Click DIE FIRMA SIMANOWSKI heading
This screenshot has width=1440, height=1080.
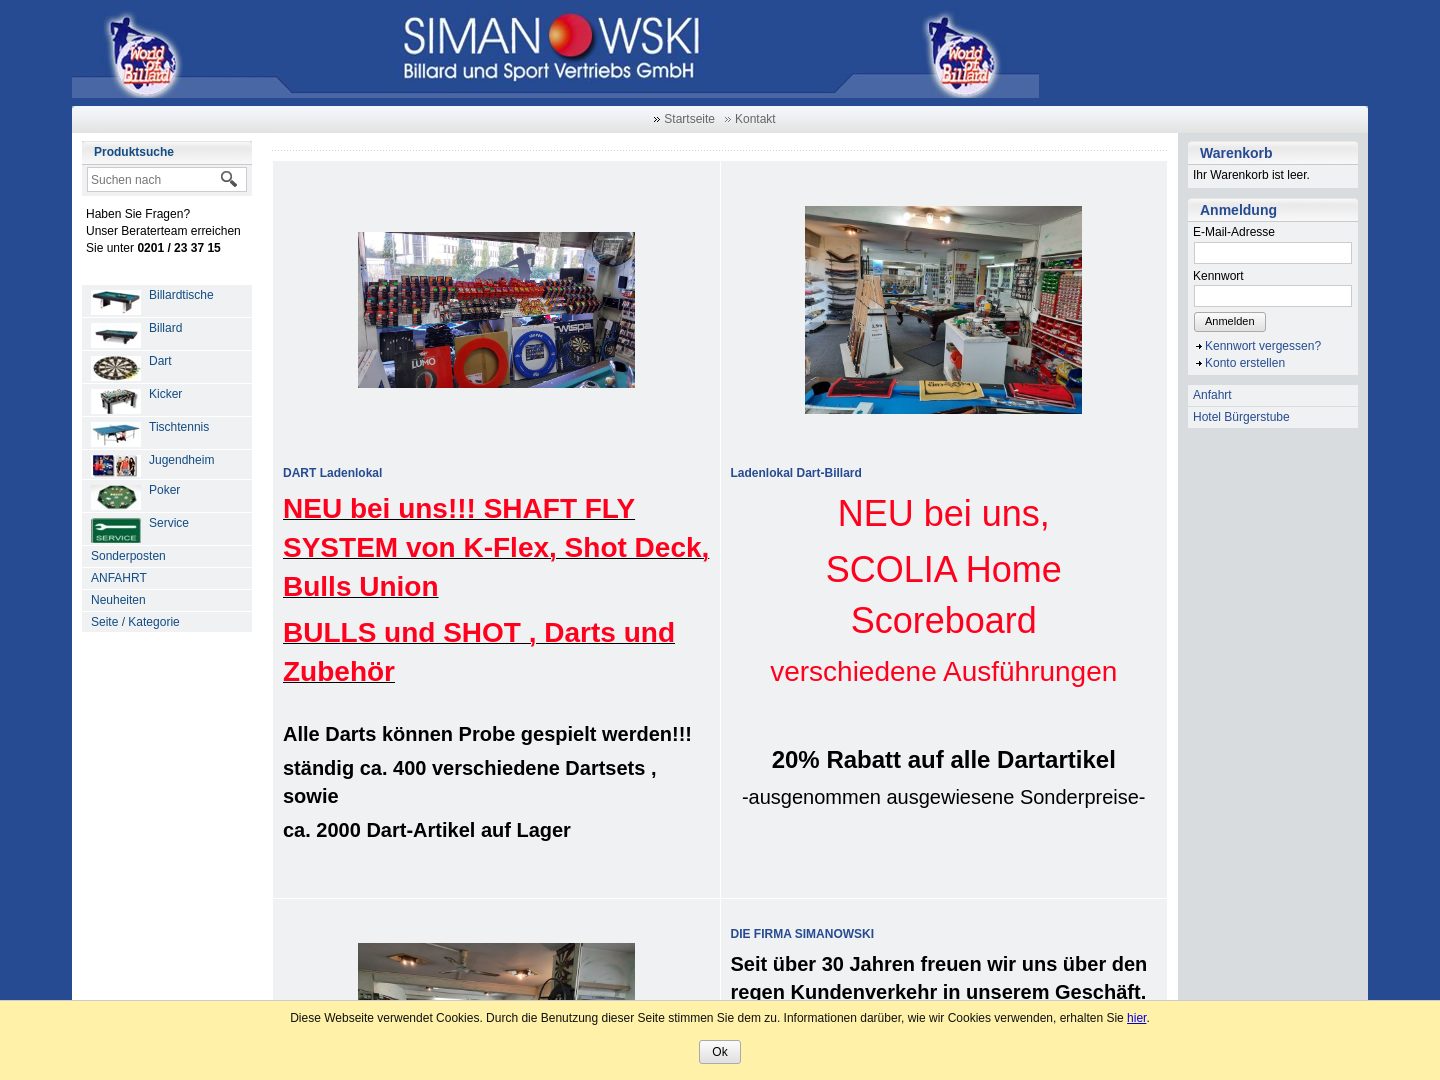pyautogui.click(x=802, y=934)
